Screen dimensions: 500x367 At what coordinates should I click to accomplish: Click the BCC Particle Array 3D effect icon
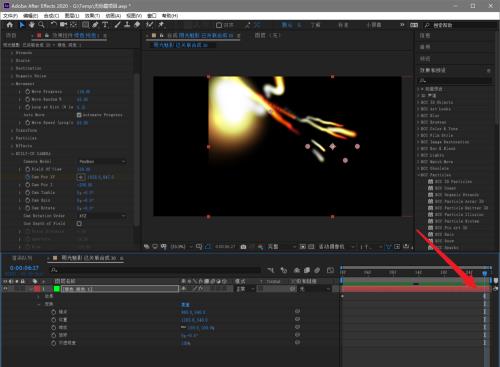click(x=430, y=201)
